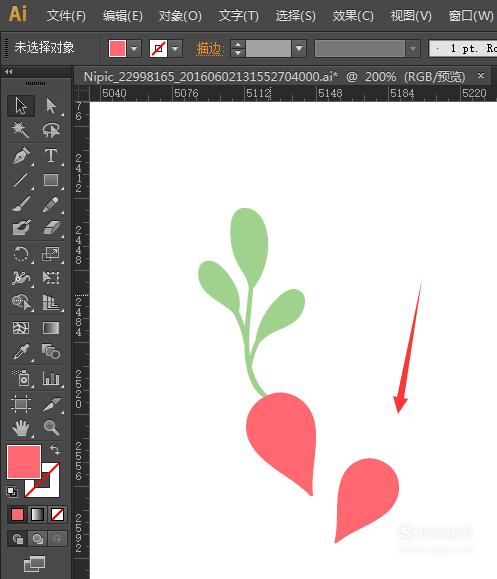
Task: Select the Magic Wand tool
Action: (21, 130)
